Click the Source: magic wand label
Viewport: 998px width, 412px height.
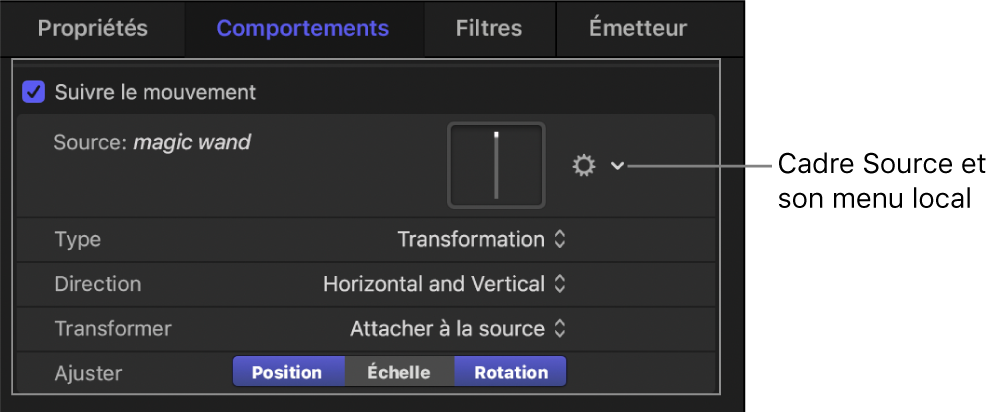click(152, 142)
